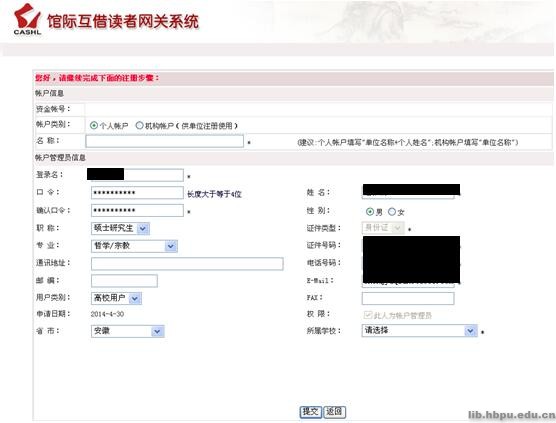556x423 pixels.
Task: Expand the 省市 dropdown showing 安徽
Action: (128, 331)
